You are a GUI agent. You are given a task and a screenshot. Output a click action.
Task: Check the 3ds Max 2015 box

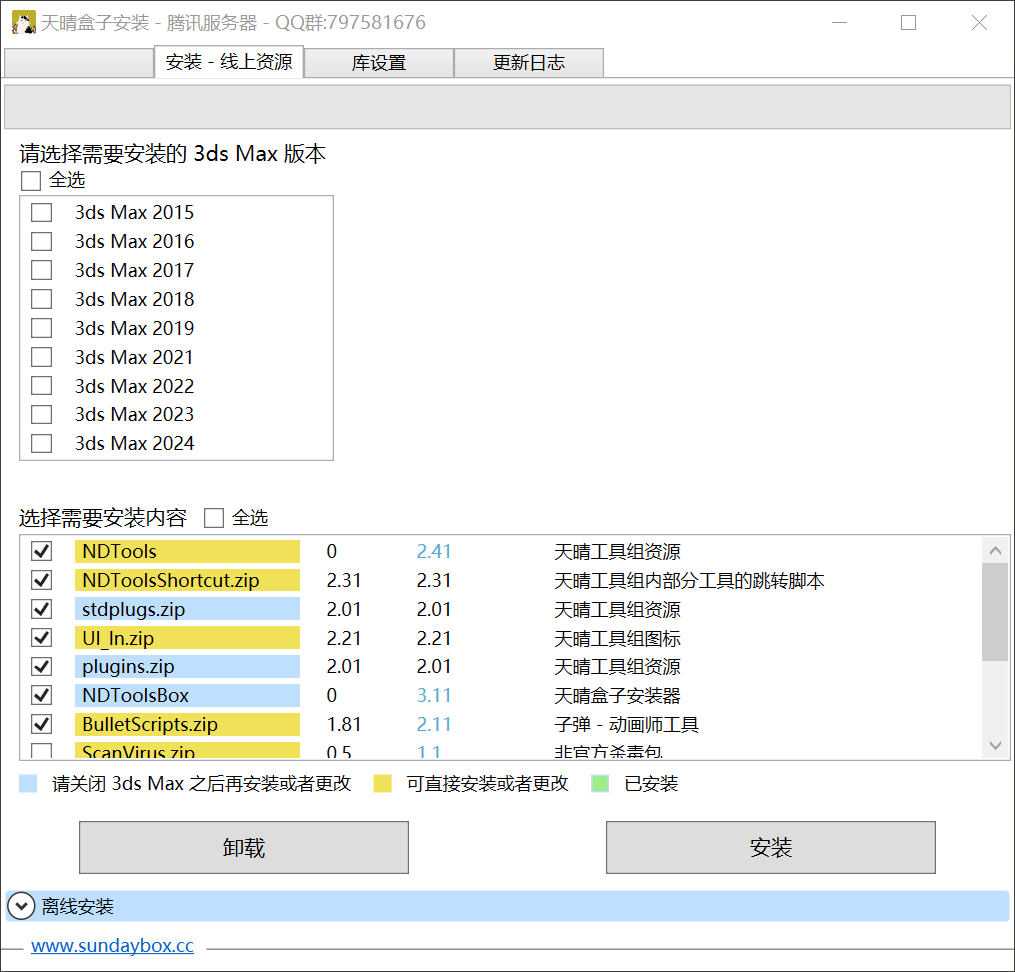pyautogui.click(x=41, y=212)
